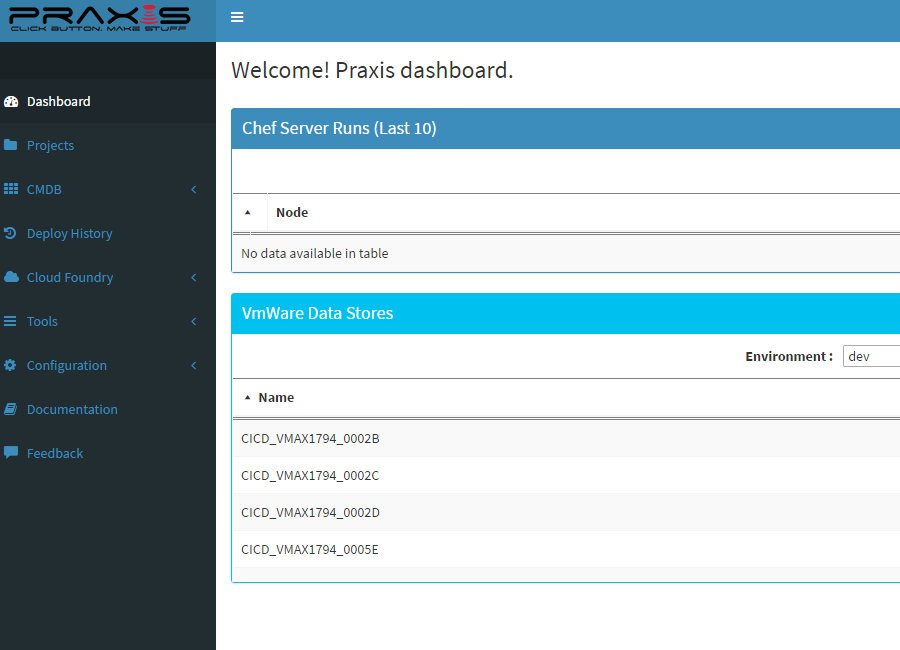
Task: Click the Tools list icon
Action: pos(11,321)
